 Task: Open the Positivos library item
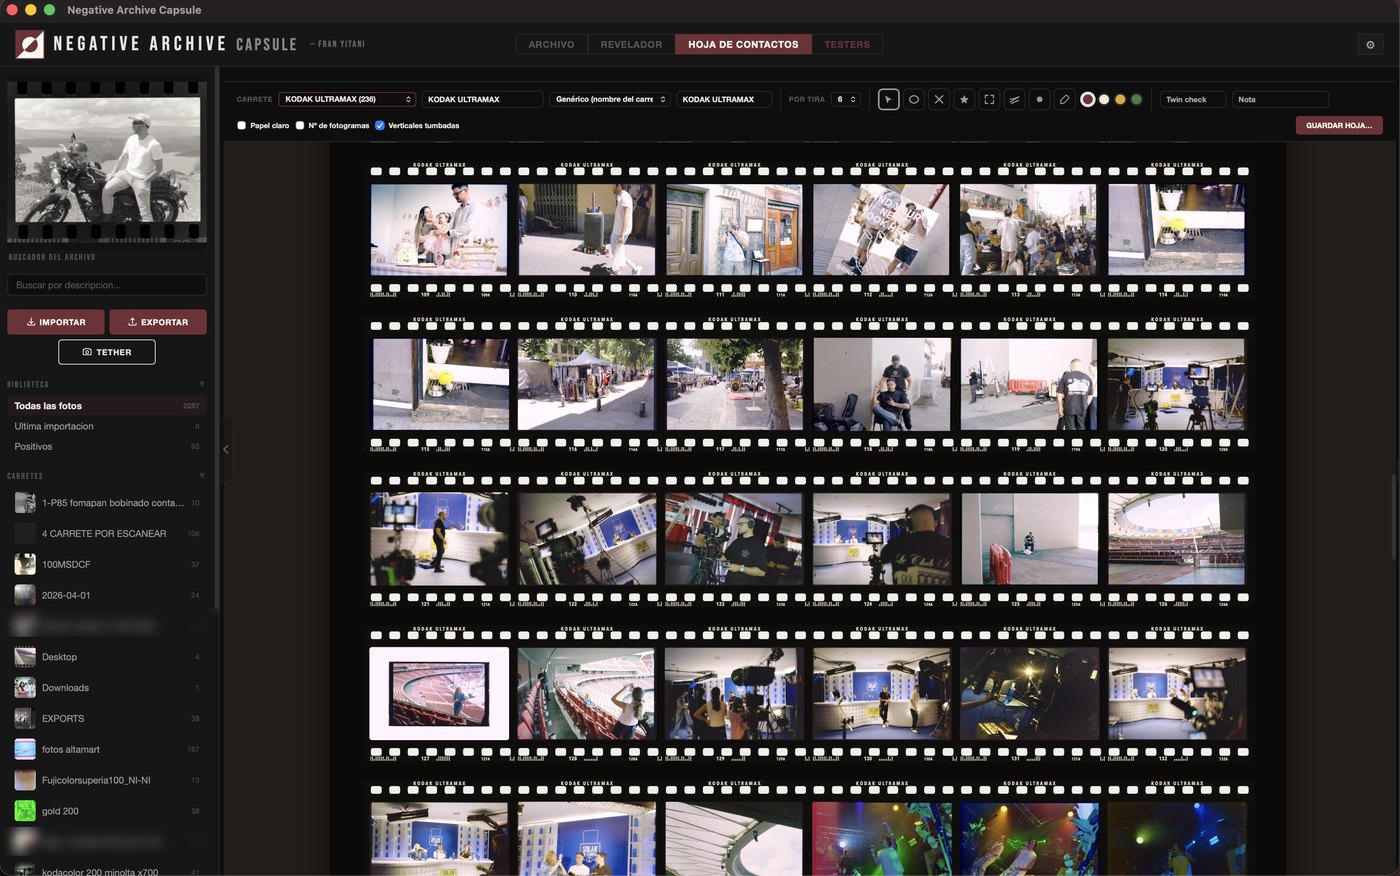(107, 447)
